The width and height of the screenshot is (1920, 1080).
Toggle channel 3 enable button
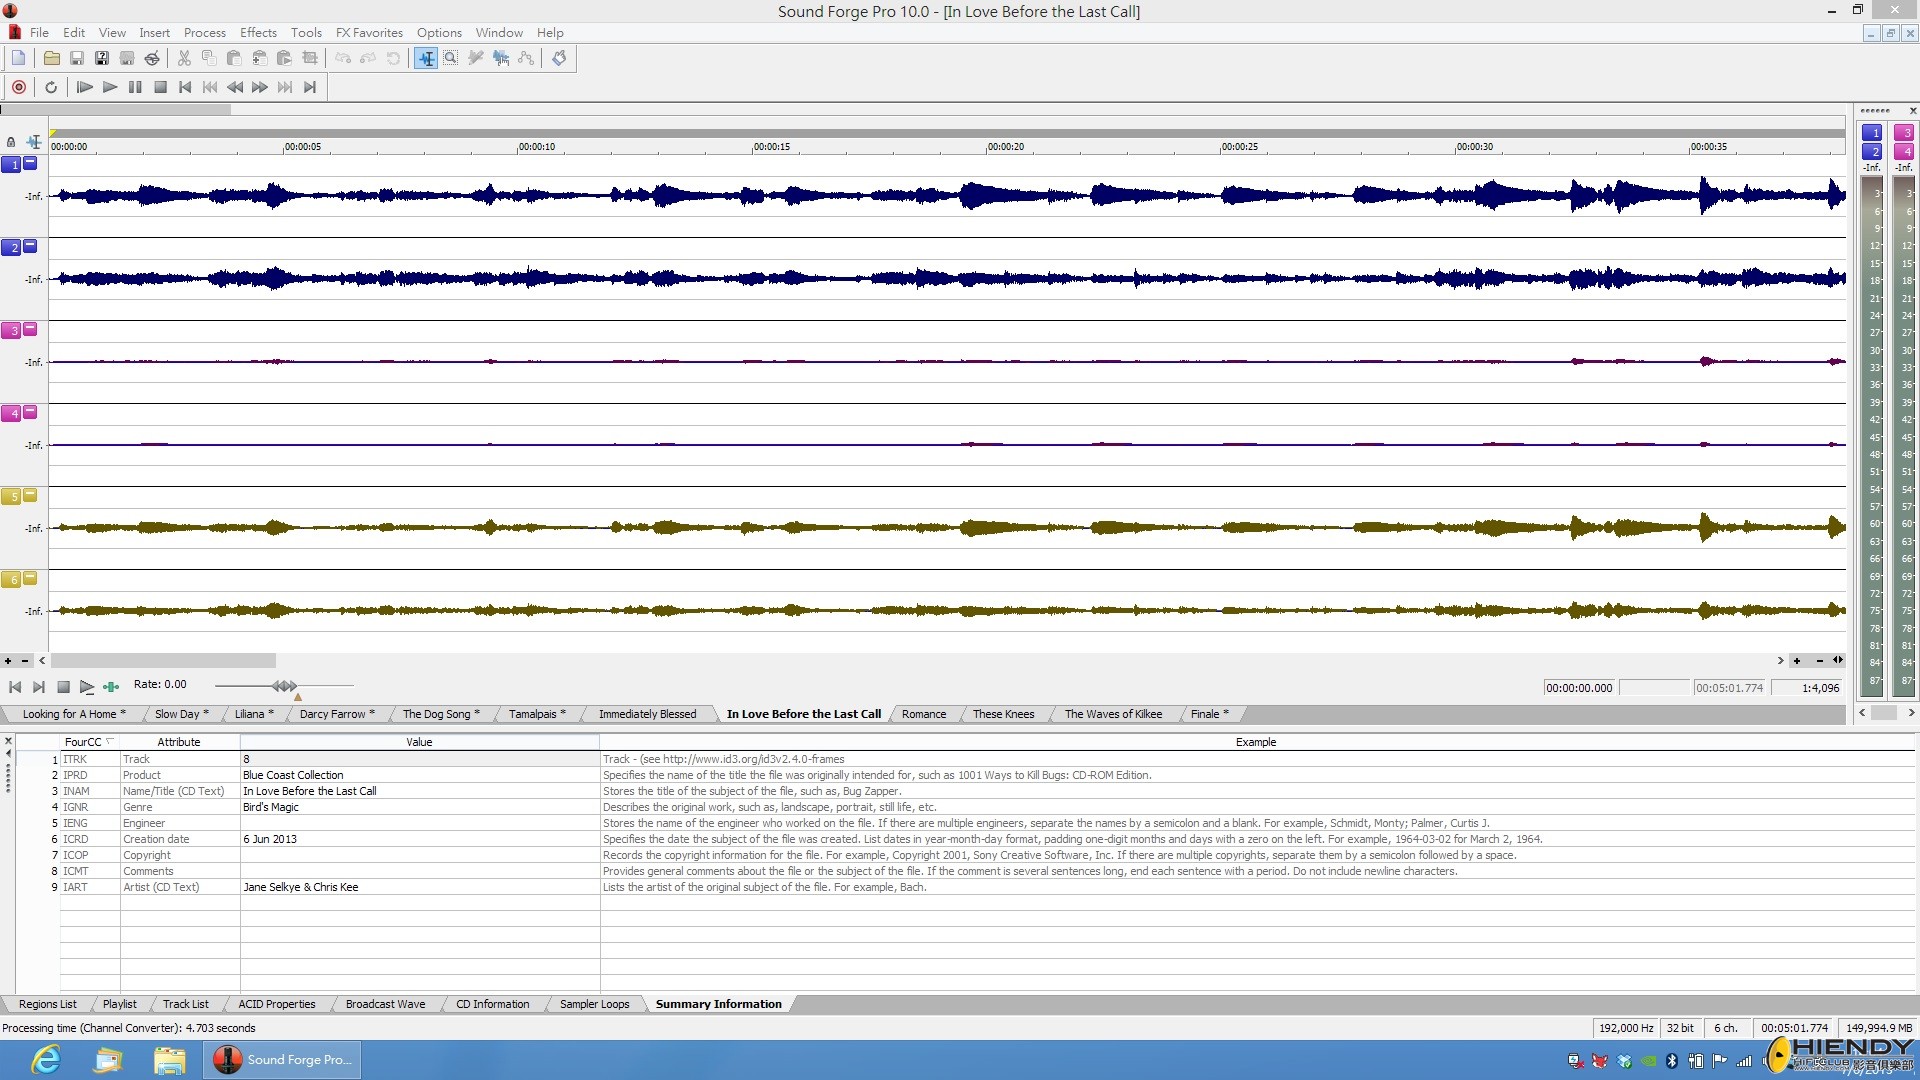click(x=11, y=331)
